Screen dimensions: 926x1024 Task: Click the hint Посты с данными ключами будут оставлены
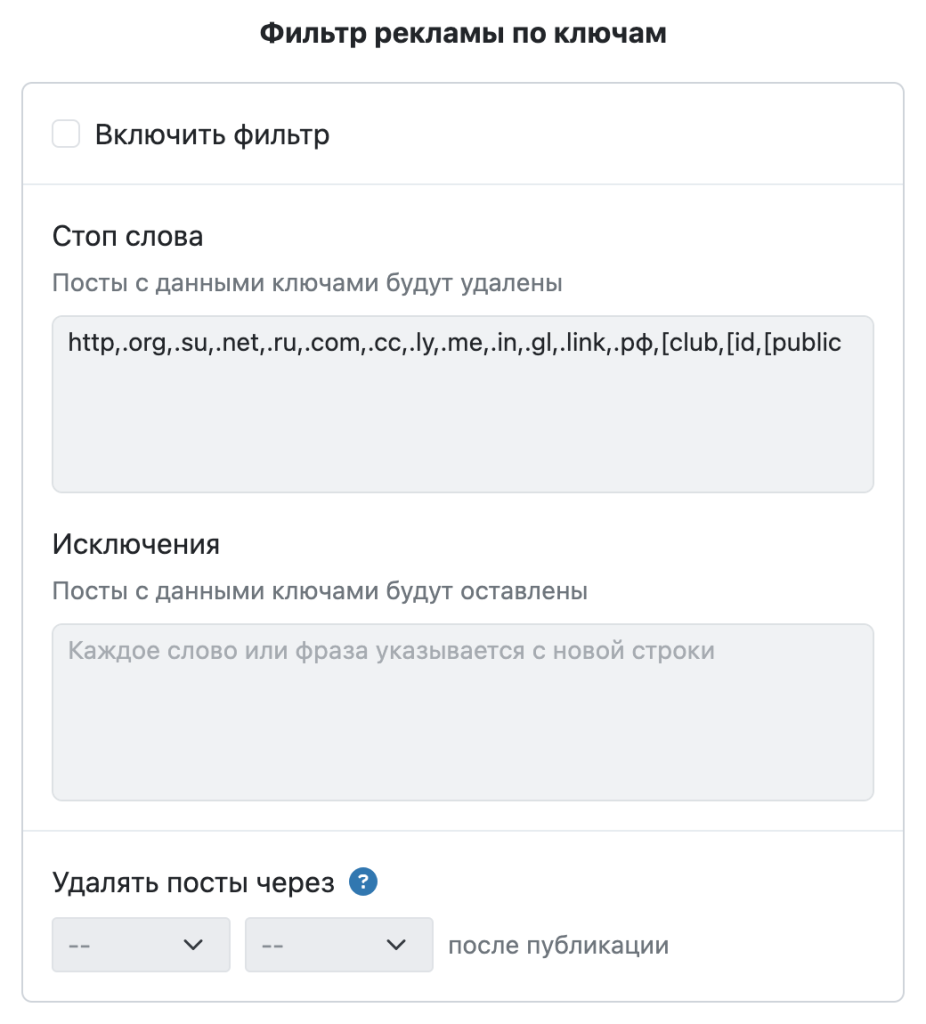click(x=319, y=591)
